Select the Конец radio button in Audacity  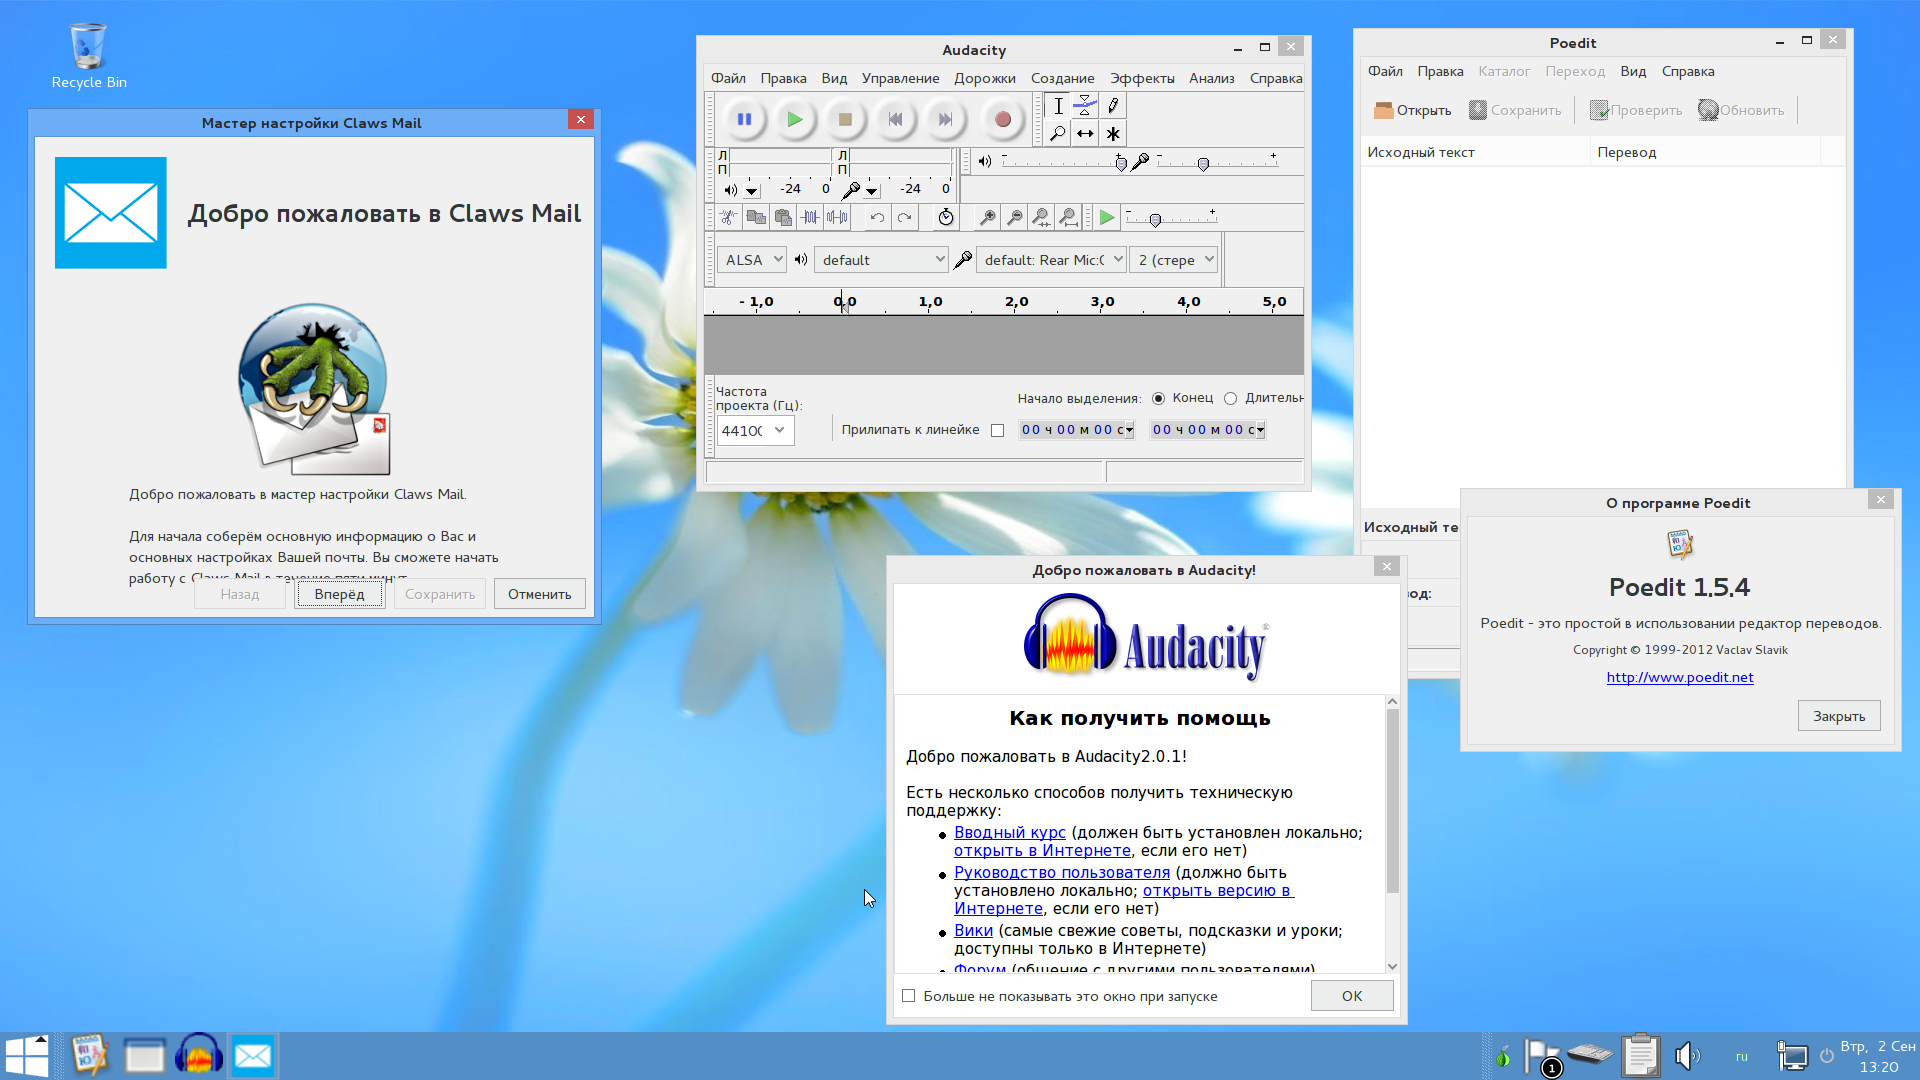coord(1158,398)
